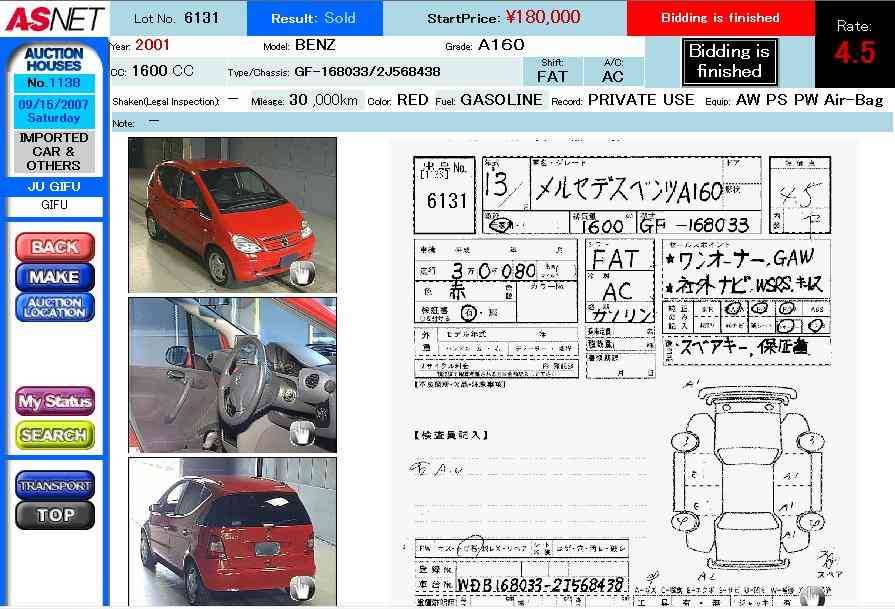Click the 1600 CC value
This screenshot has height=609, width=895.
tap(163, 71)
